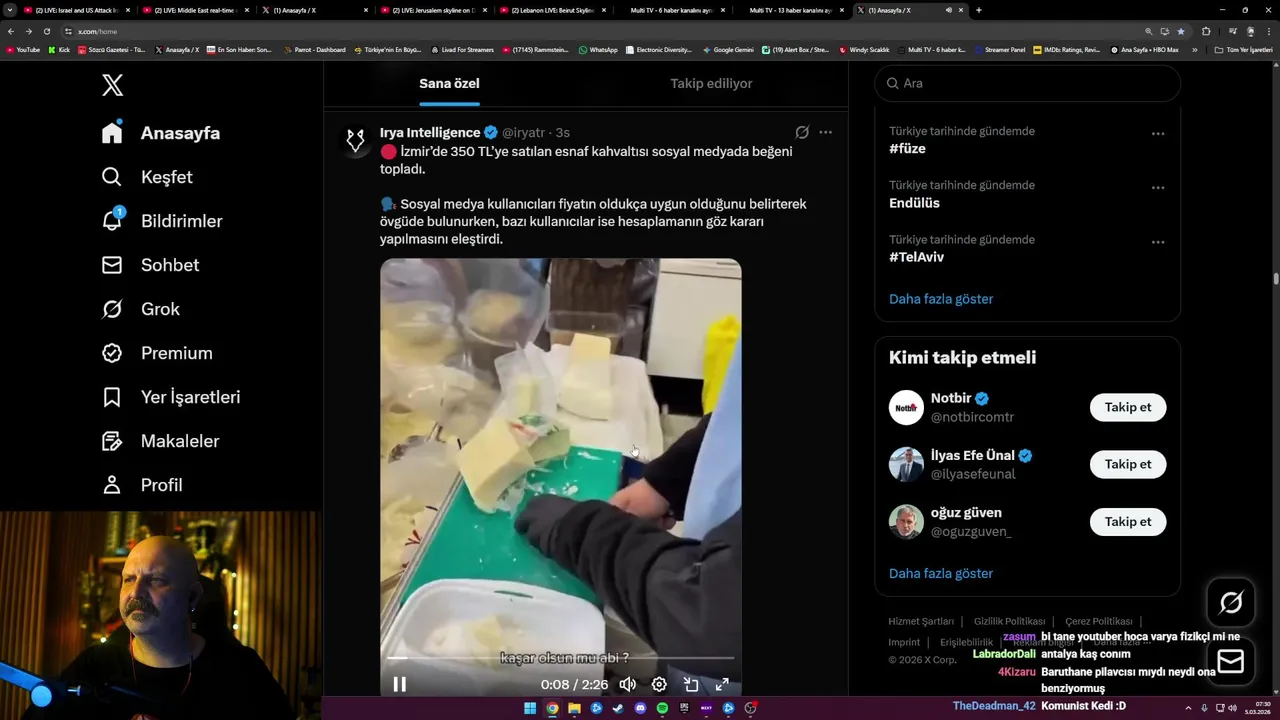Open Google Gemini bookmark
Viewport: 1280px width, 720px height.
(728, 49)
